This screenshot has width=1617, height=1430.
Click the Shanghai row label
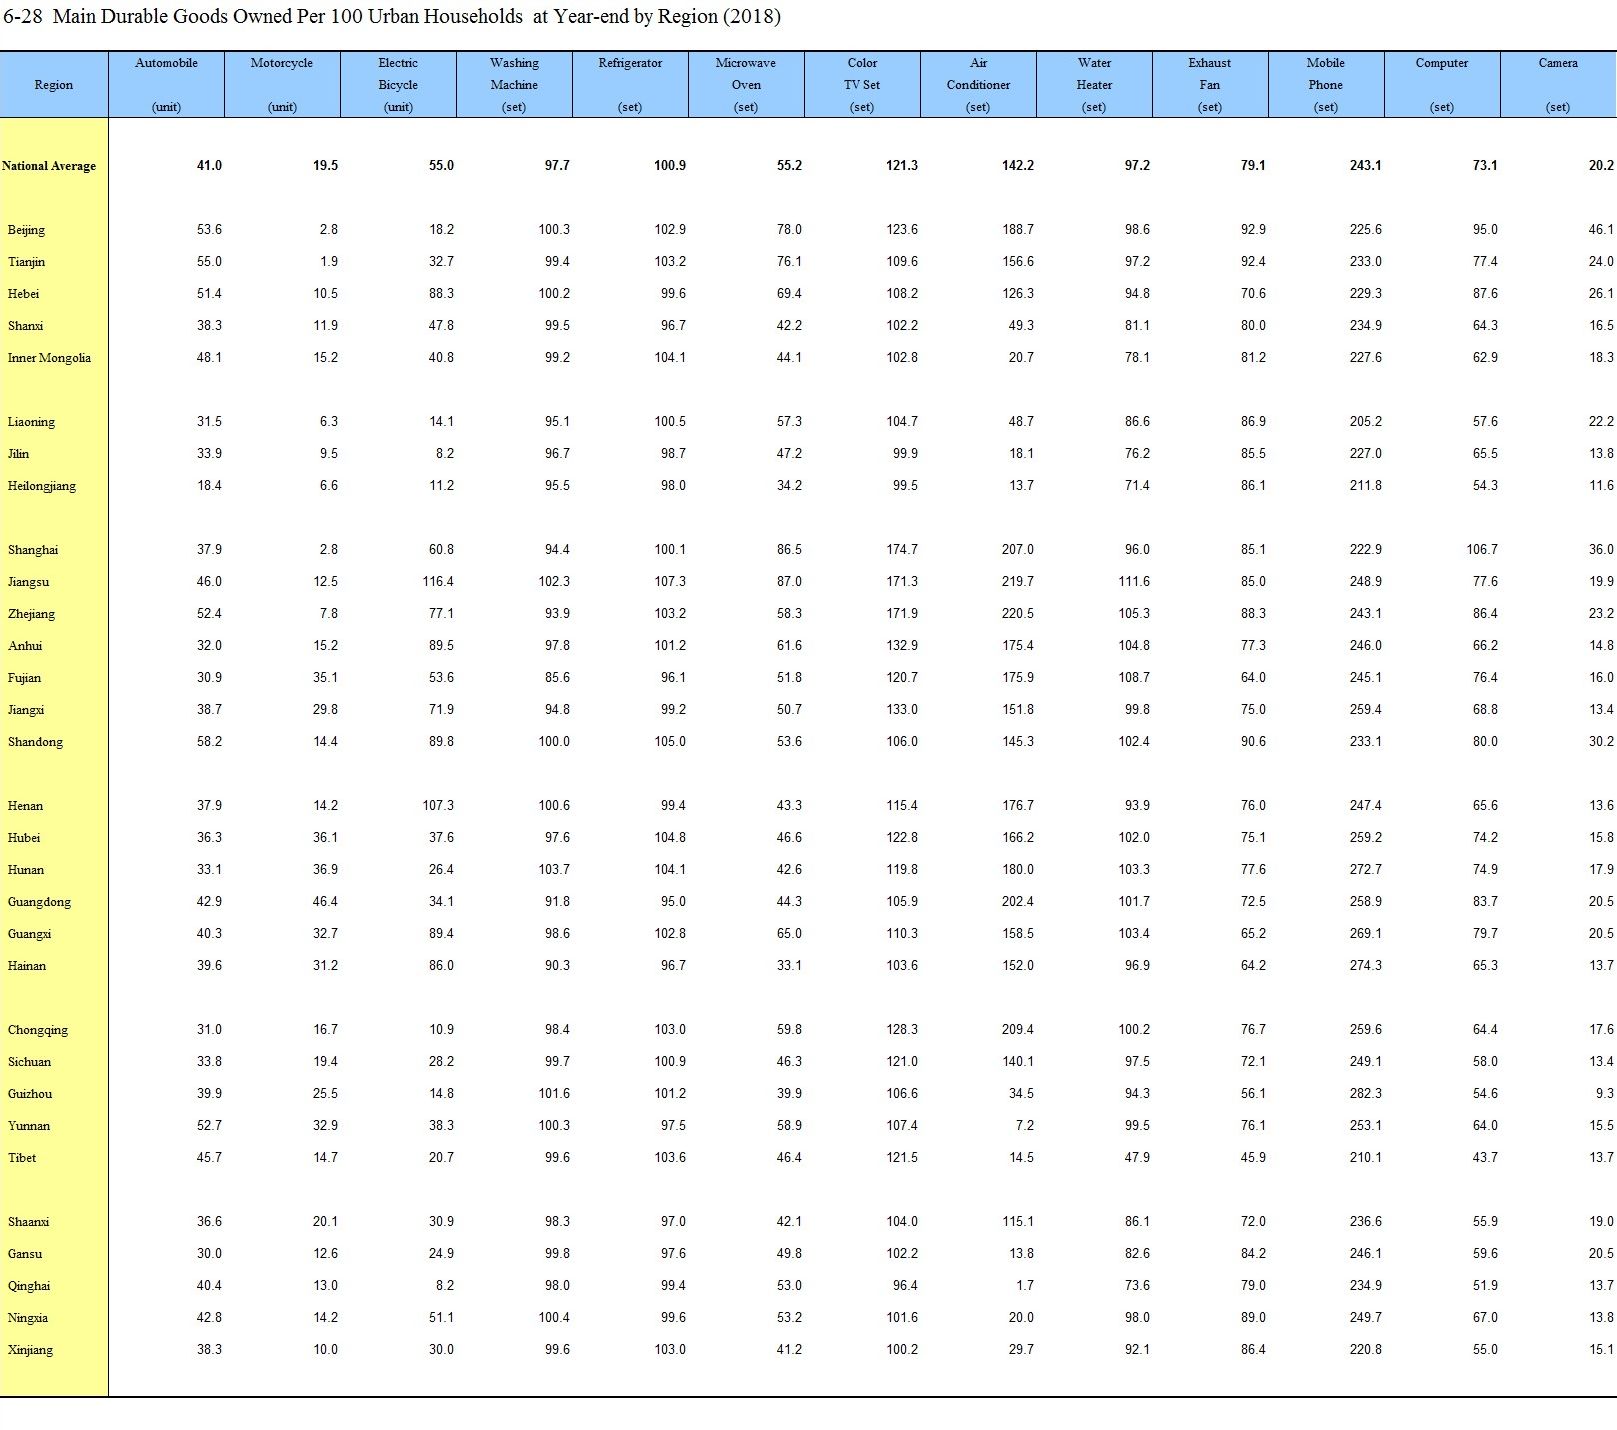tap(33, 550)
